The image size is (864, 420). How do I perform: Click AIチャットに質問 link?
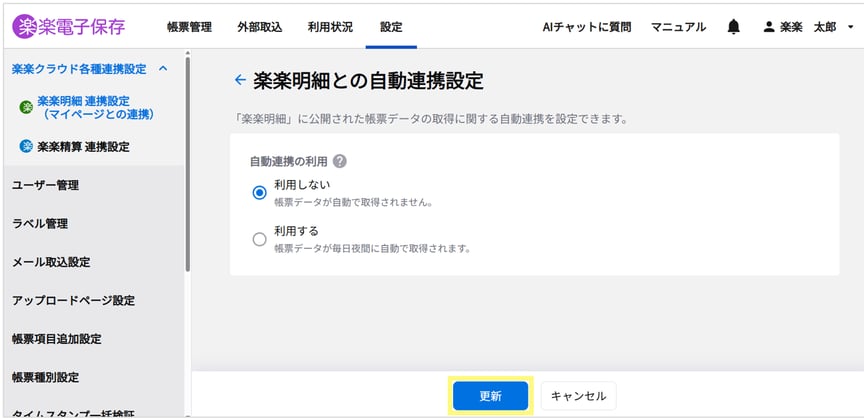[x=587, y=27]
